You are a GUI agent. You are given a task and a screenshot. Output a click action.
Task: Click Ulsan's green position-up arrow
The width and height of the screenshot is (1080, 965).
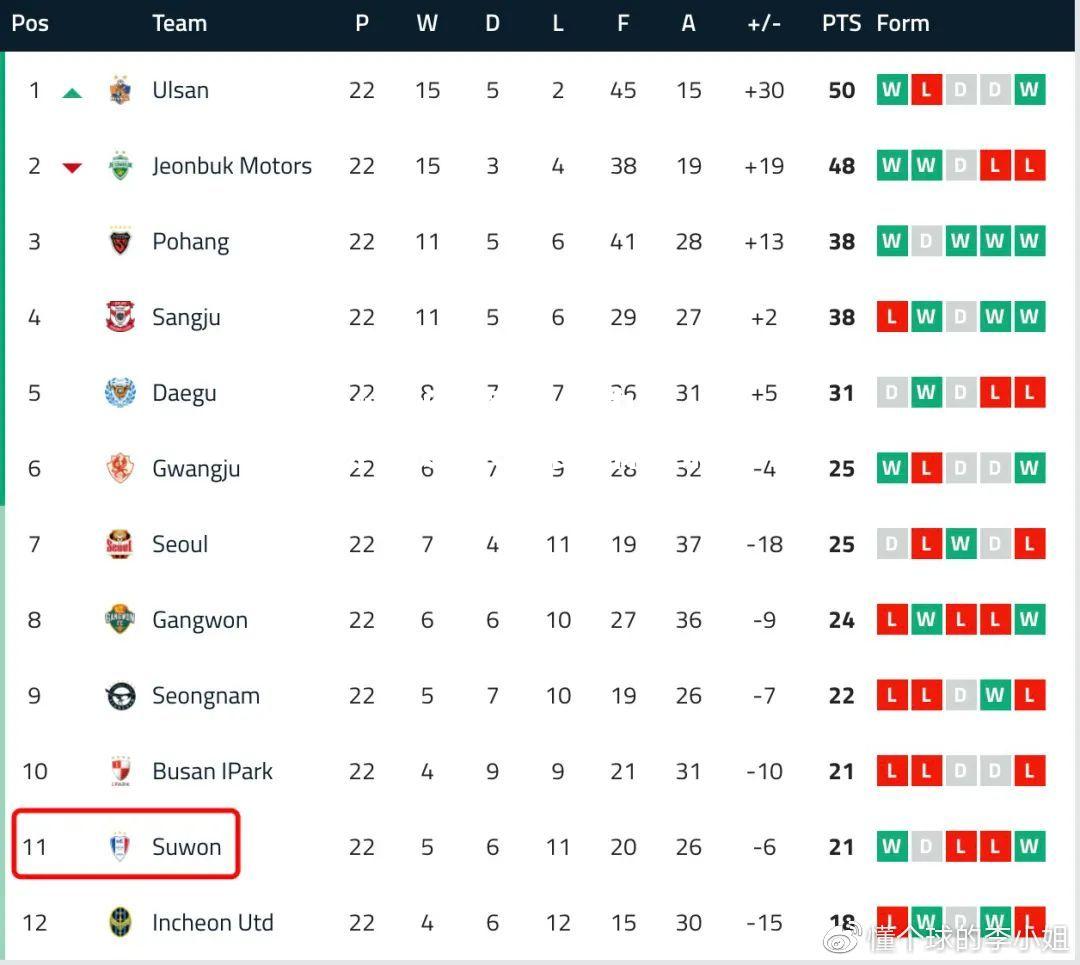click(x=72, y=93)
